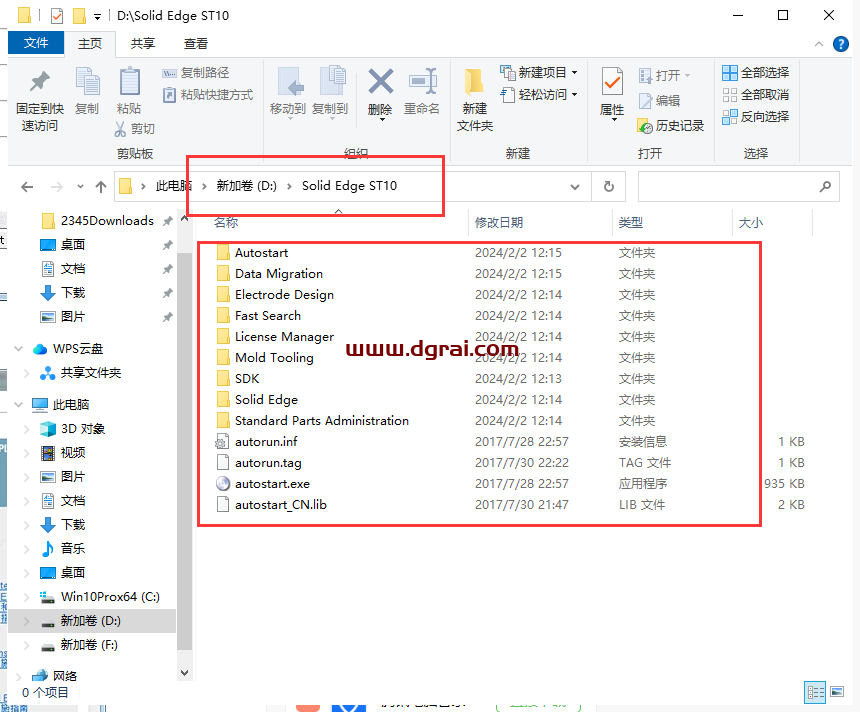860x712 pixels.
Task: Switch to the View (查看) tab
Action: [196, 43]
